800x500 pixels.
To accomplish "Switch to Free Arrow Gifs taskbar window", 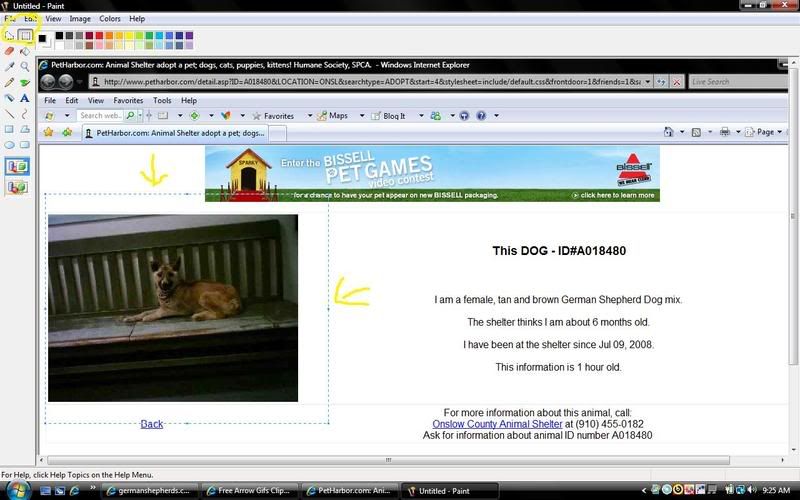I will point(249,491).
